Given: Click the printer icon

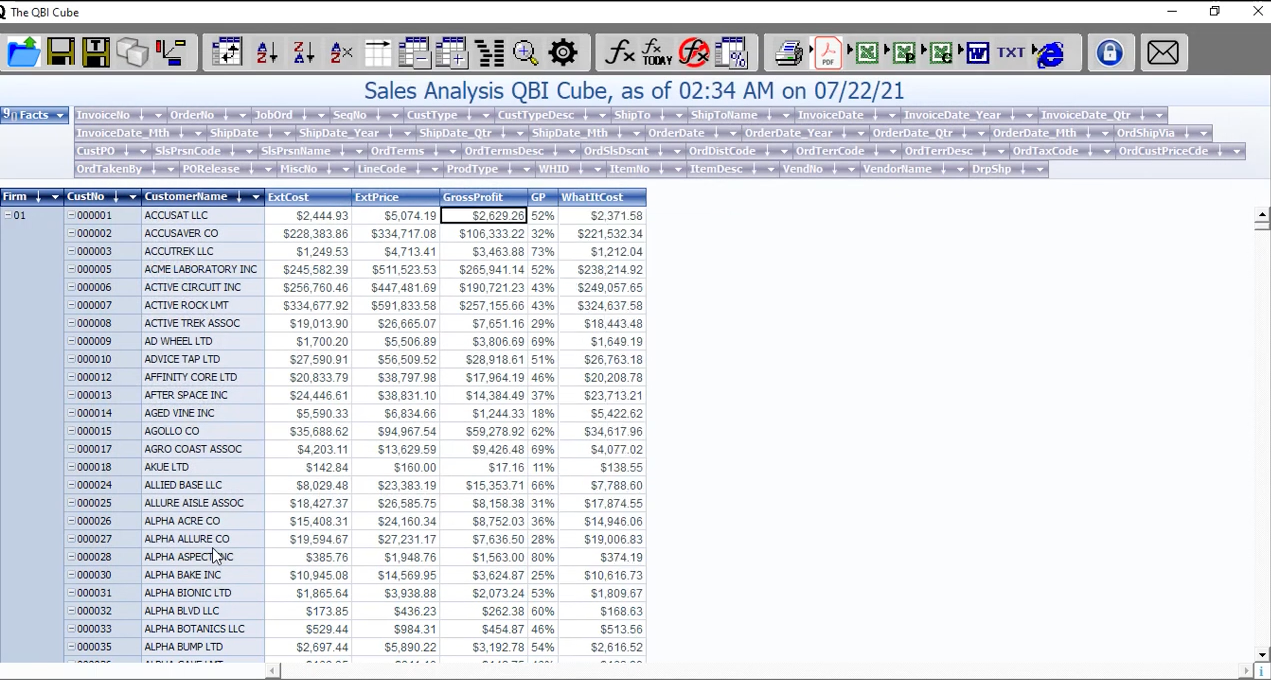Looking at the screenshot, I should coord(789,52).
